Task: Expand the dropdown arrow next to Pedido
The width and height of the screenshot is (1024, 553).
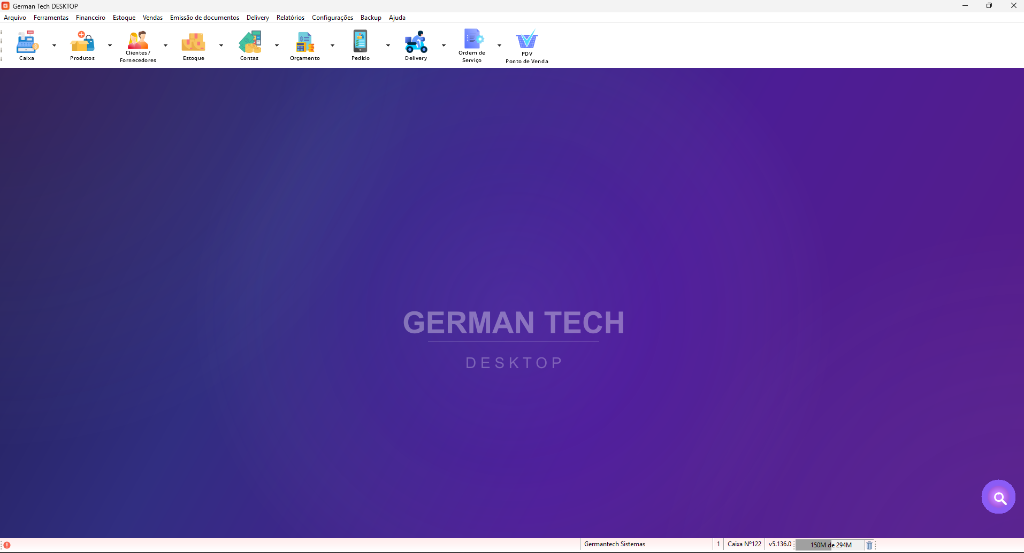Action: (388, 45)
